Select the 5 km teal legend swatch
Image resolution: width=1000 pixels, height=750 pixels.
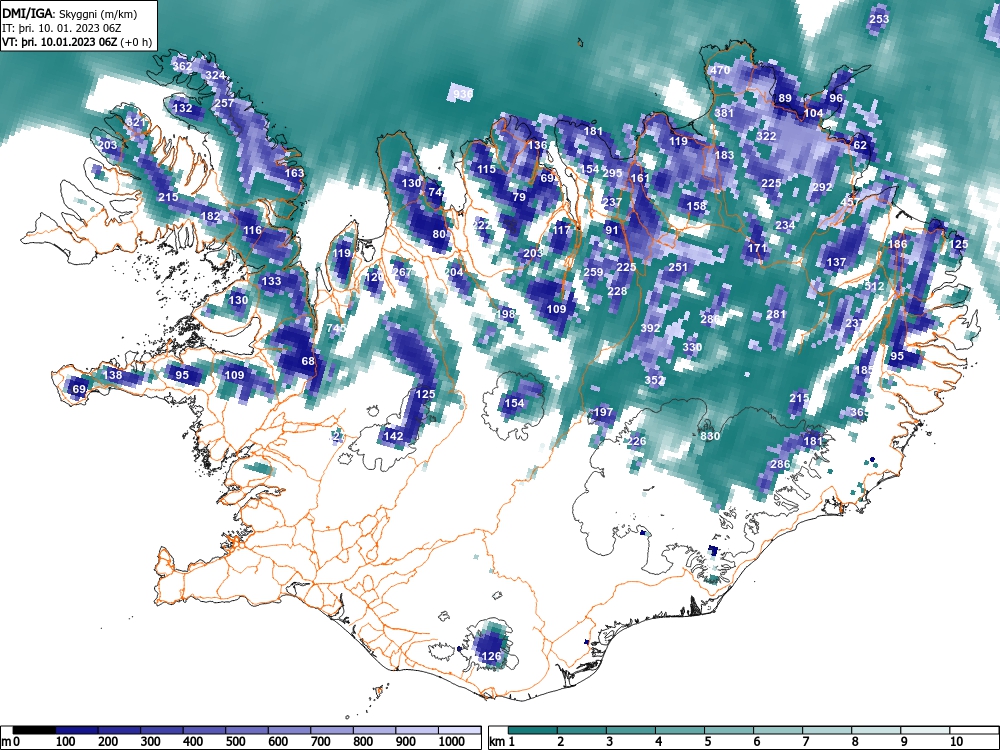729,730
